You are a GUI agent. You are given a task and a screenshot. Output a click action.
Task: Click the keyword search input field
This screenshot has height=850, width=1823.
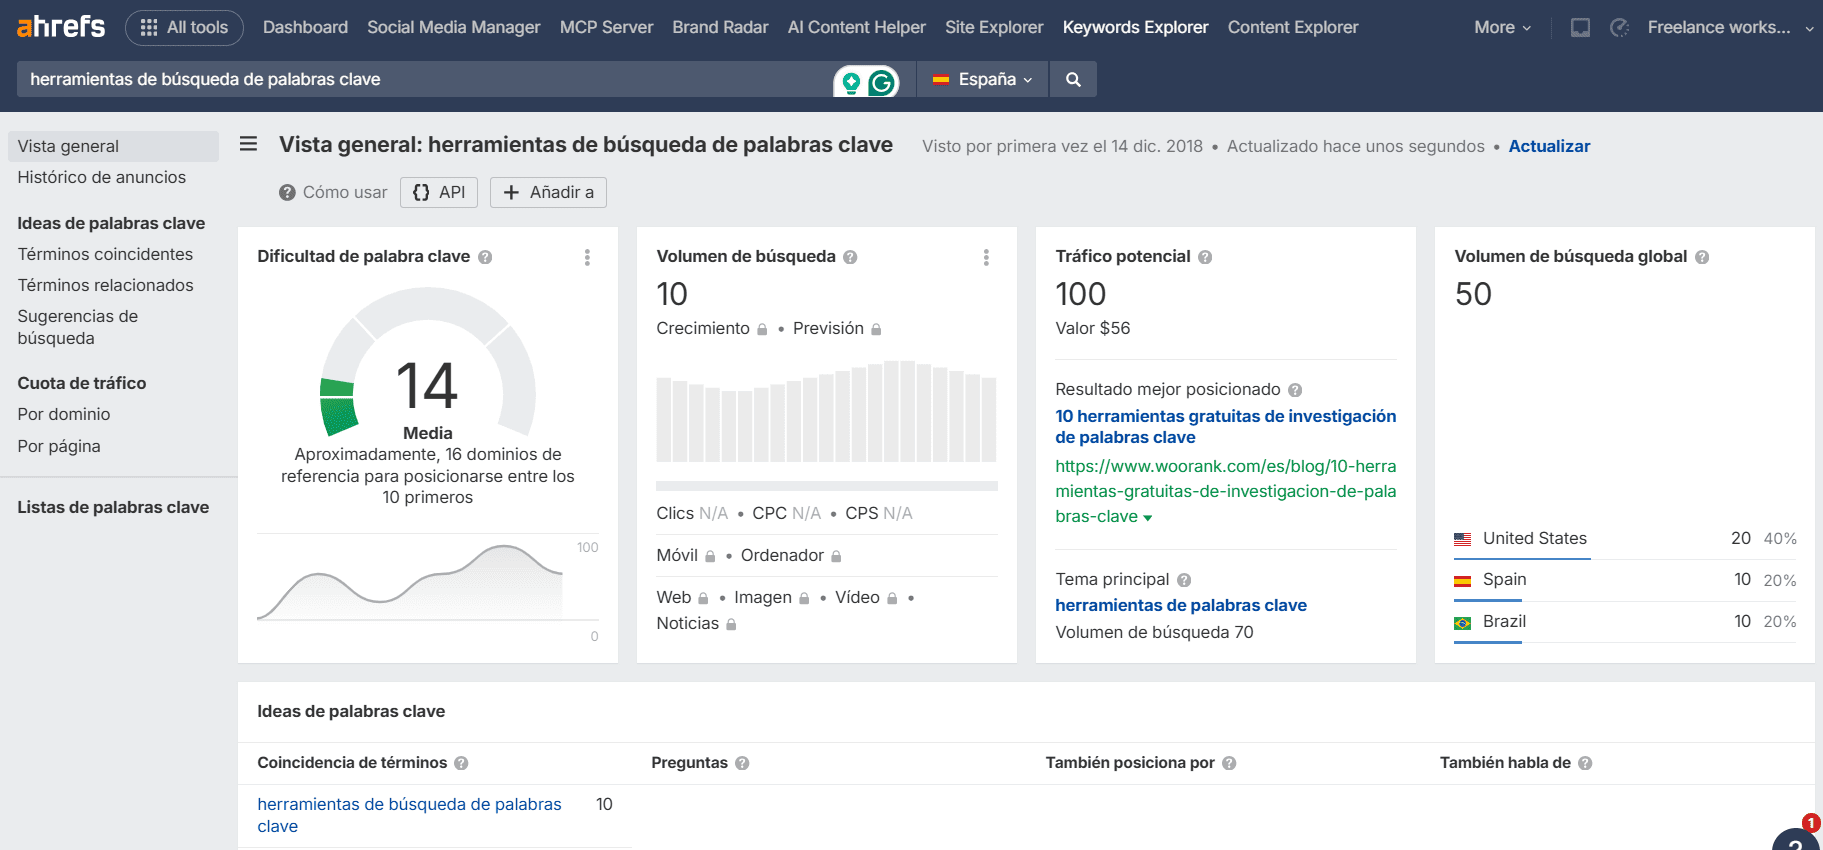(x=420, y=80)
